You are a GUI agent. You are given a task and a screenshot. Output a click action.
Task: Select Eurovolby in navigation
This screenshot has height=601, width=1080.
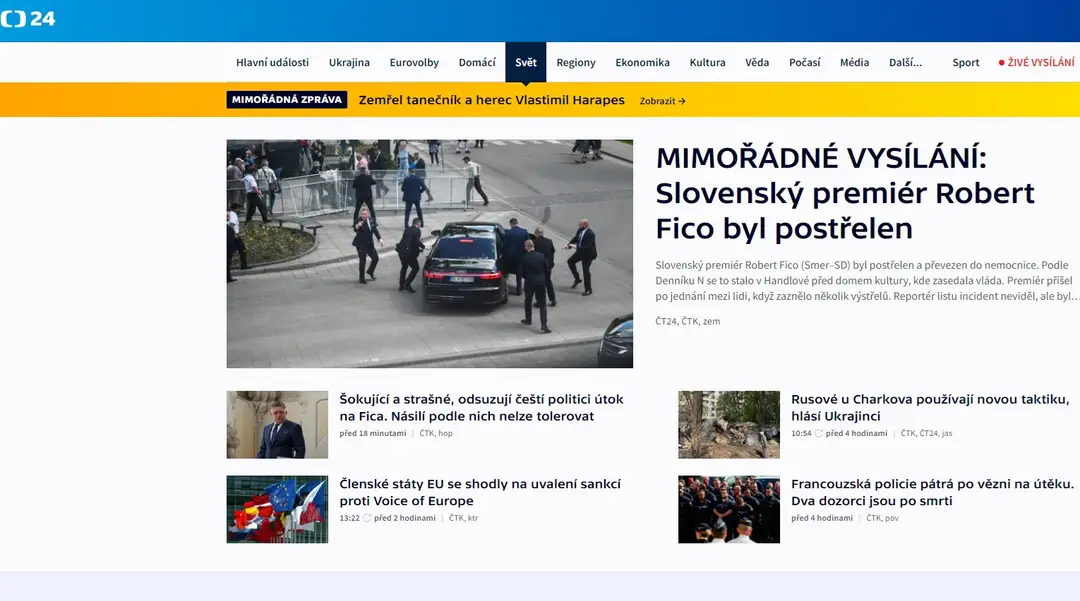pos(414,63)
